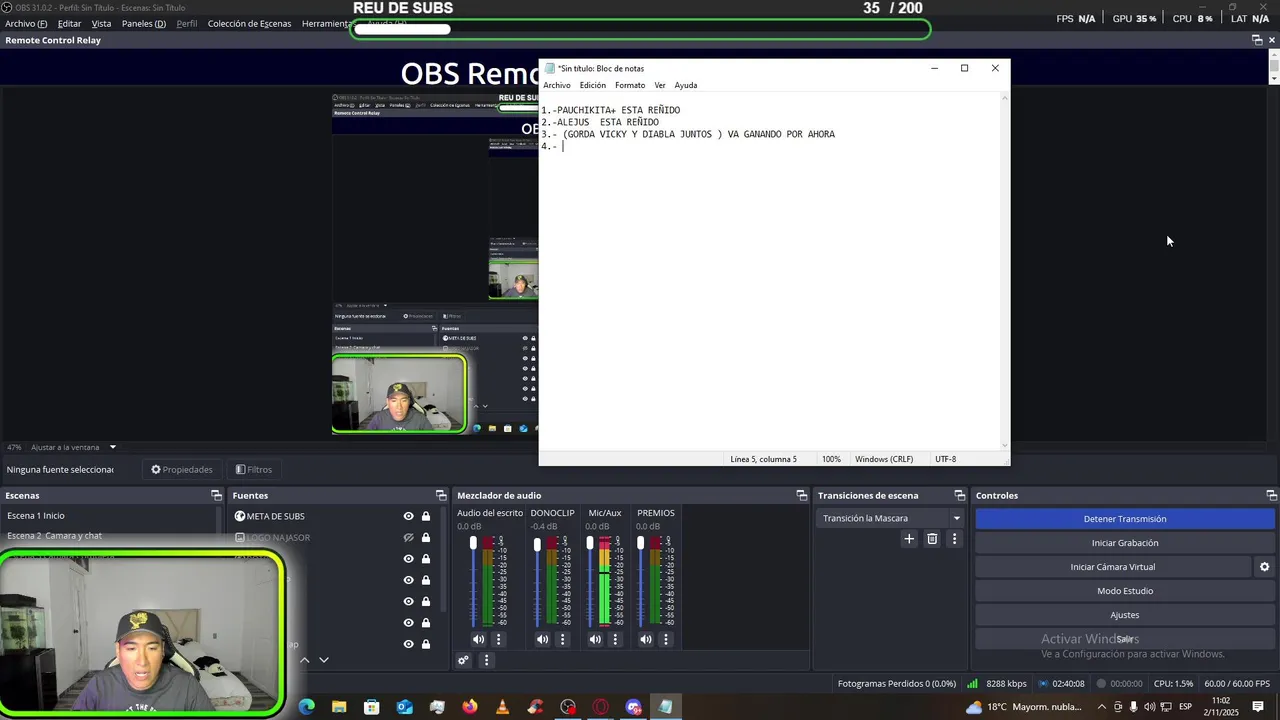The height and width of the screenshot is (720, 1280).
Task: Click Detener Transmisión button
Action: pyautogui.click(x=1125, y=519)
